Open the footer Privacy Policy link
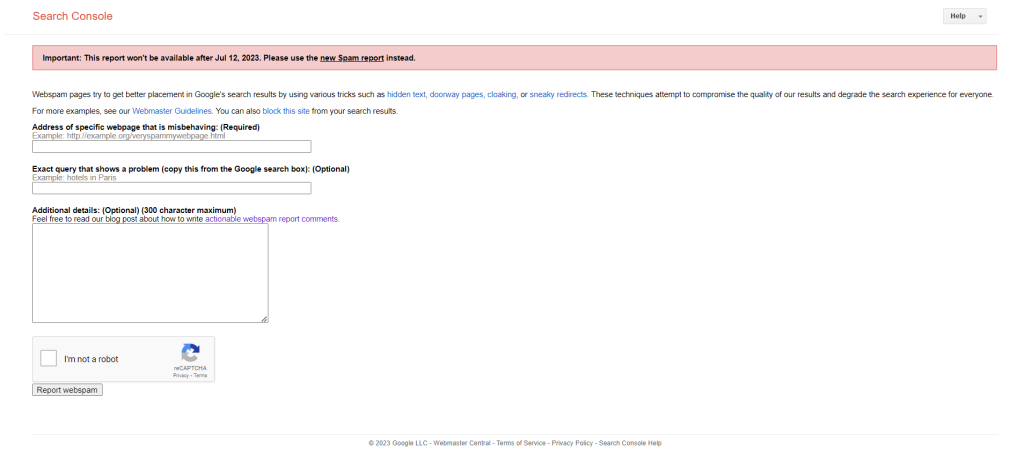The image size is (1024, 455). click(572, 443)
